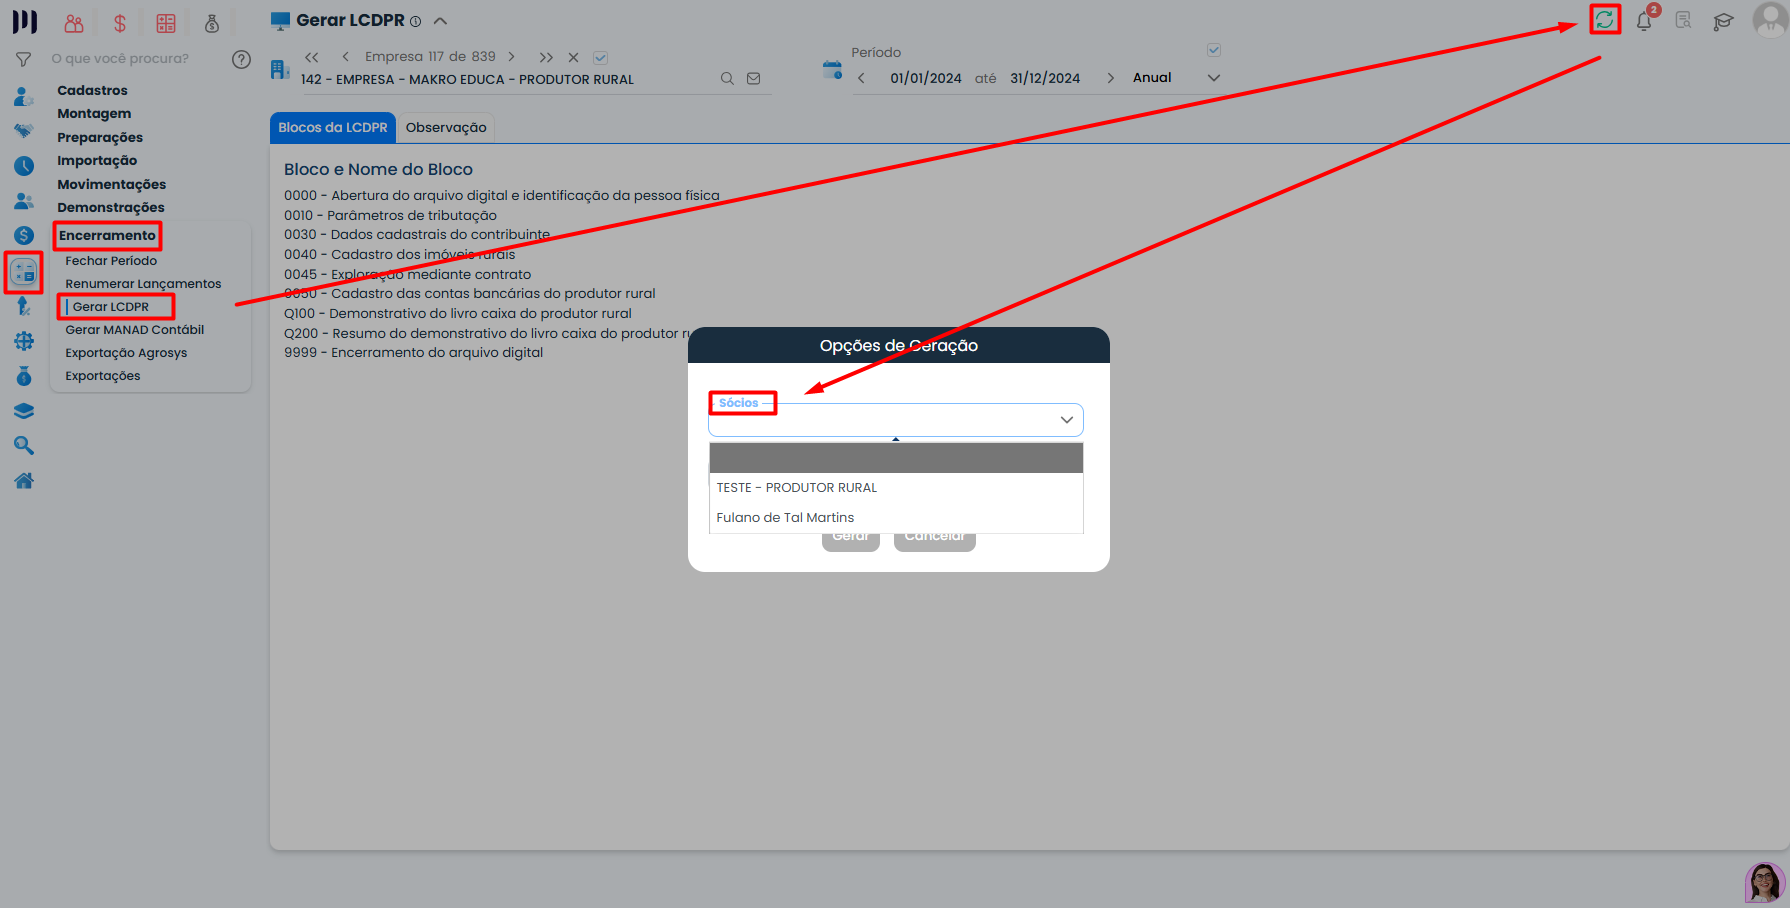
Task: Open the user profile avatar
Action: [x=1770, y=19]
